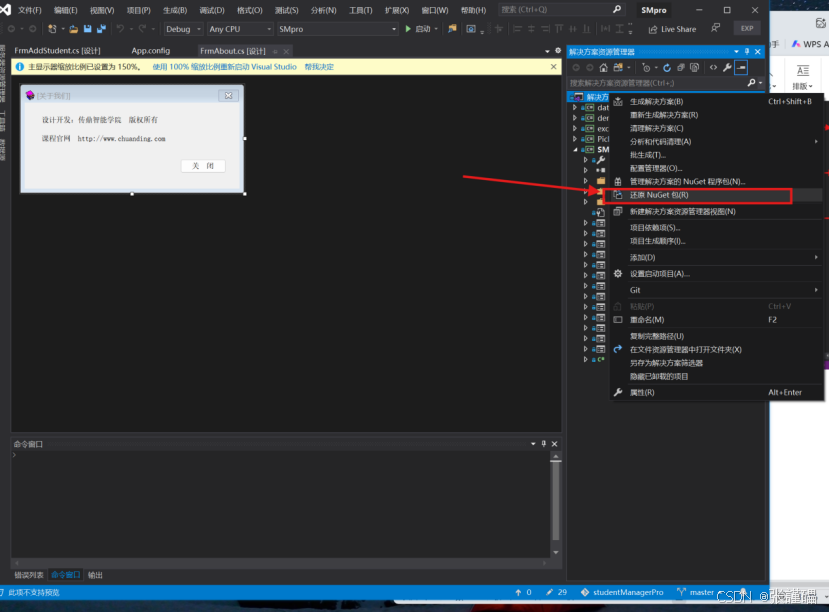Viewport: 829px width, 613px height.
Task: Pin the Solution Explorer panel
Action: [747, 52]
